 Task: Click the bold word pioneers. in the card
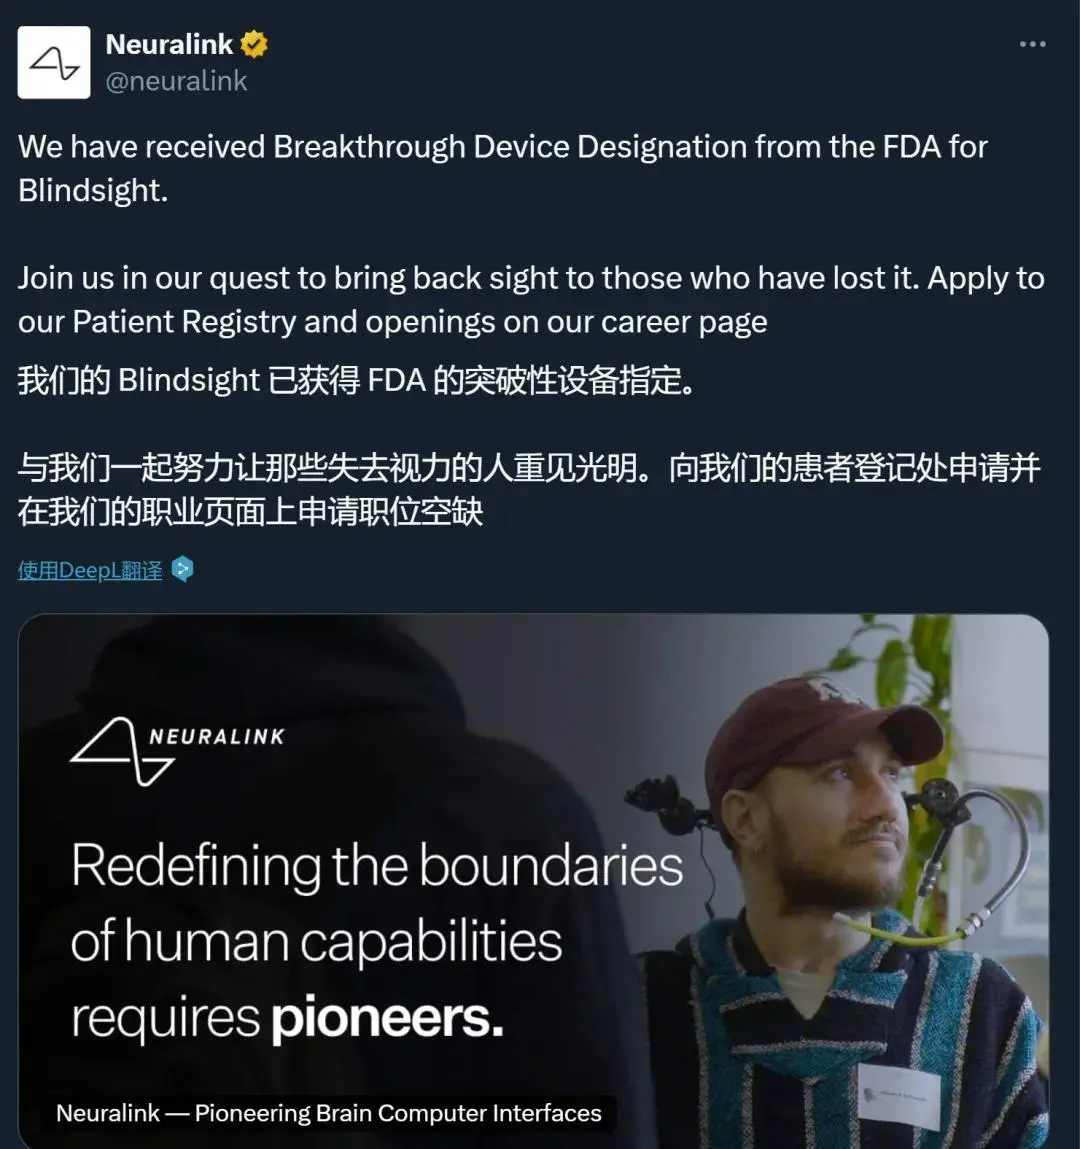click(x=388, y=1018)
